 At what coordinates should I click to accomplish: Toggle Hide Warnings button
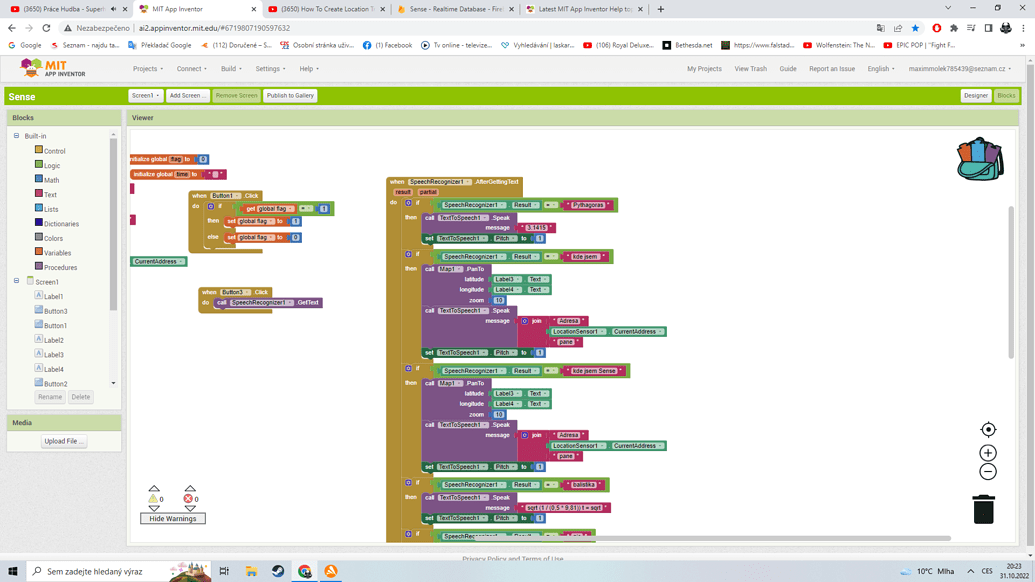[x=173, y=519]
